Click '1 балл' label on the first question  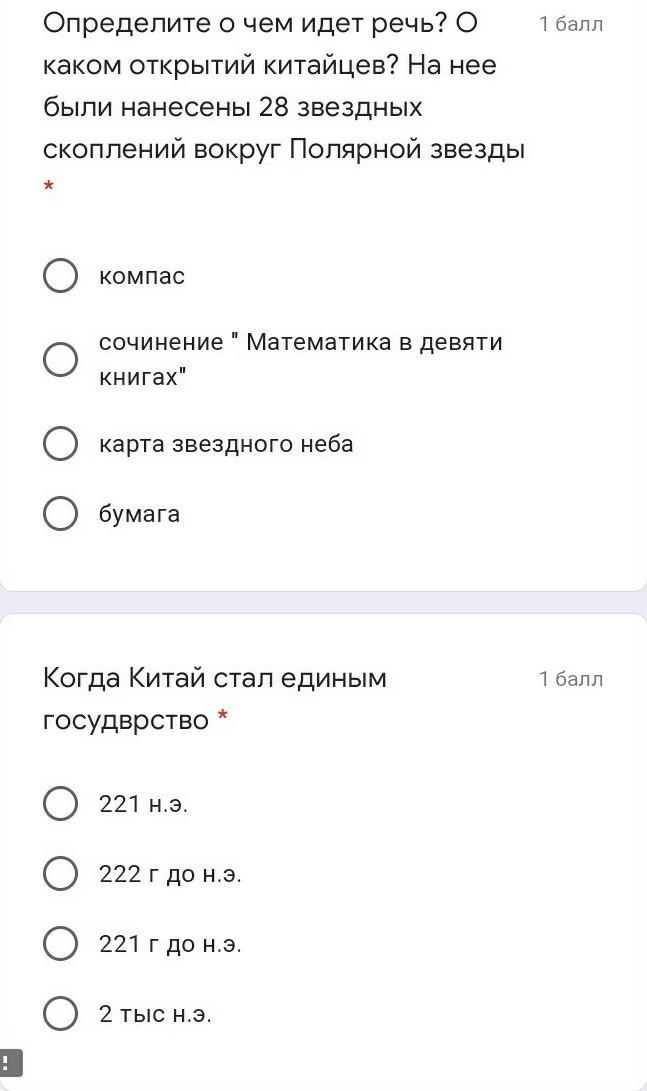click(x=571, y=25)
